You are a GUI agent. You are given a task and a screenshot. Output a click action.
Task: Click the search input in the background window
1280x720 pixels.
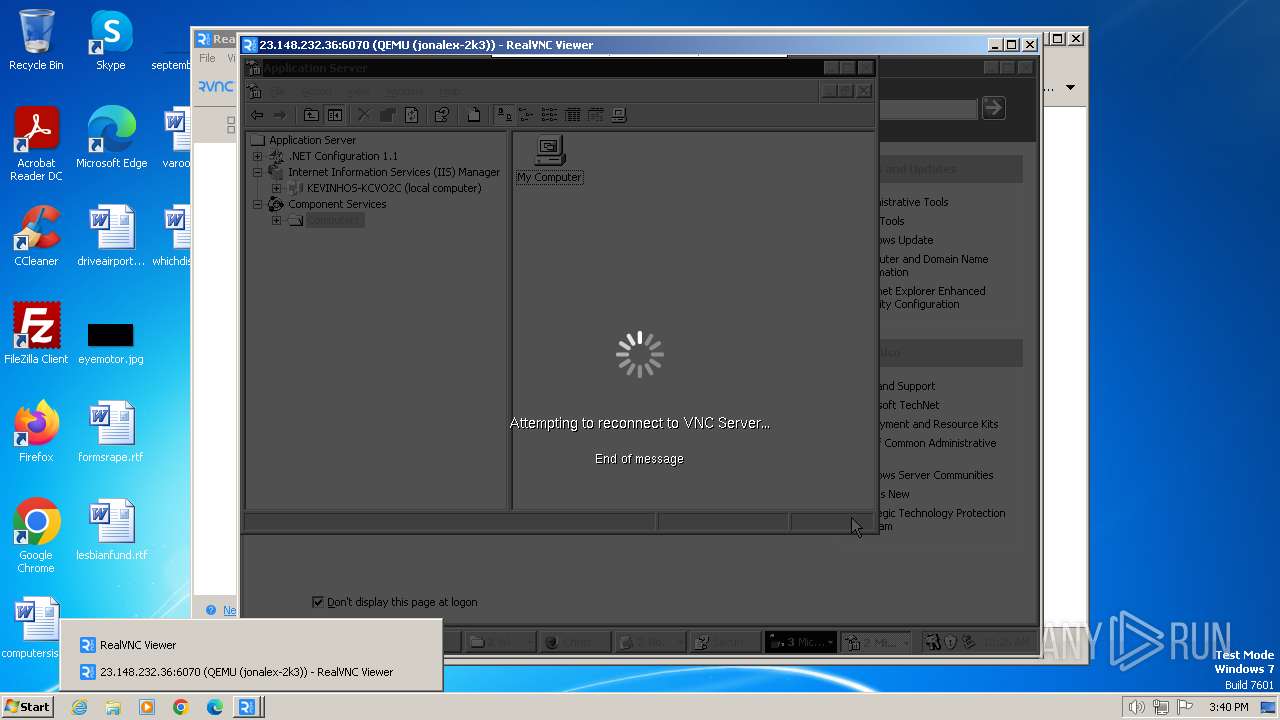(927, 108)
